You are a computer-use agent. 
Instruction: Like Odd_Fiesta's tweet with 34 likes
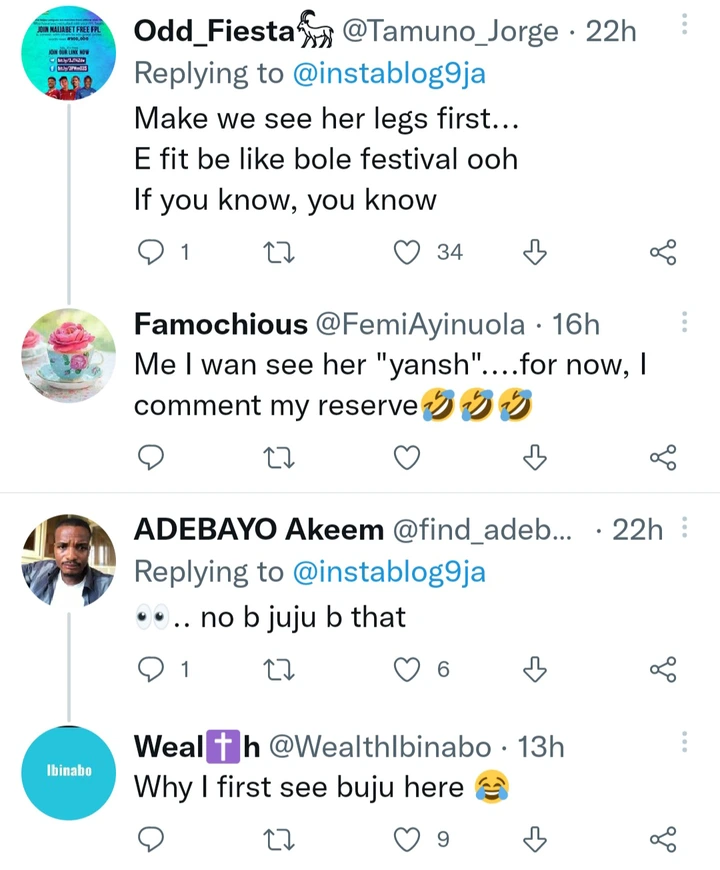coord(407,253)
